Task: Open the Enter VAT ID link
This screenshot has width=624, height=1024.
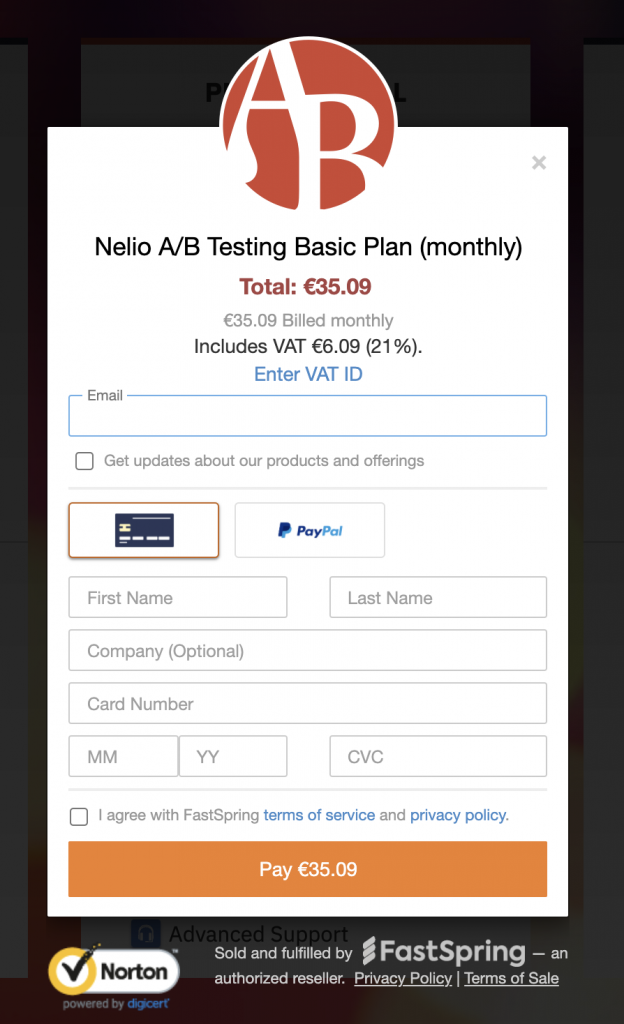Action: tap(308, 374)
